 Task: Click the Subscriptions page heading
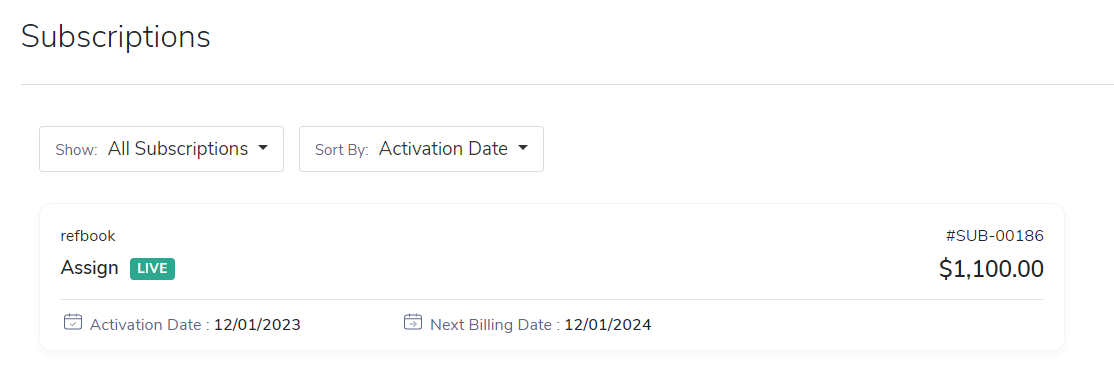(116, 37)
